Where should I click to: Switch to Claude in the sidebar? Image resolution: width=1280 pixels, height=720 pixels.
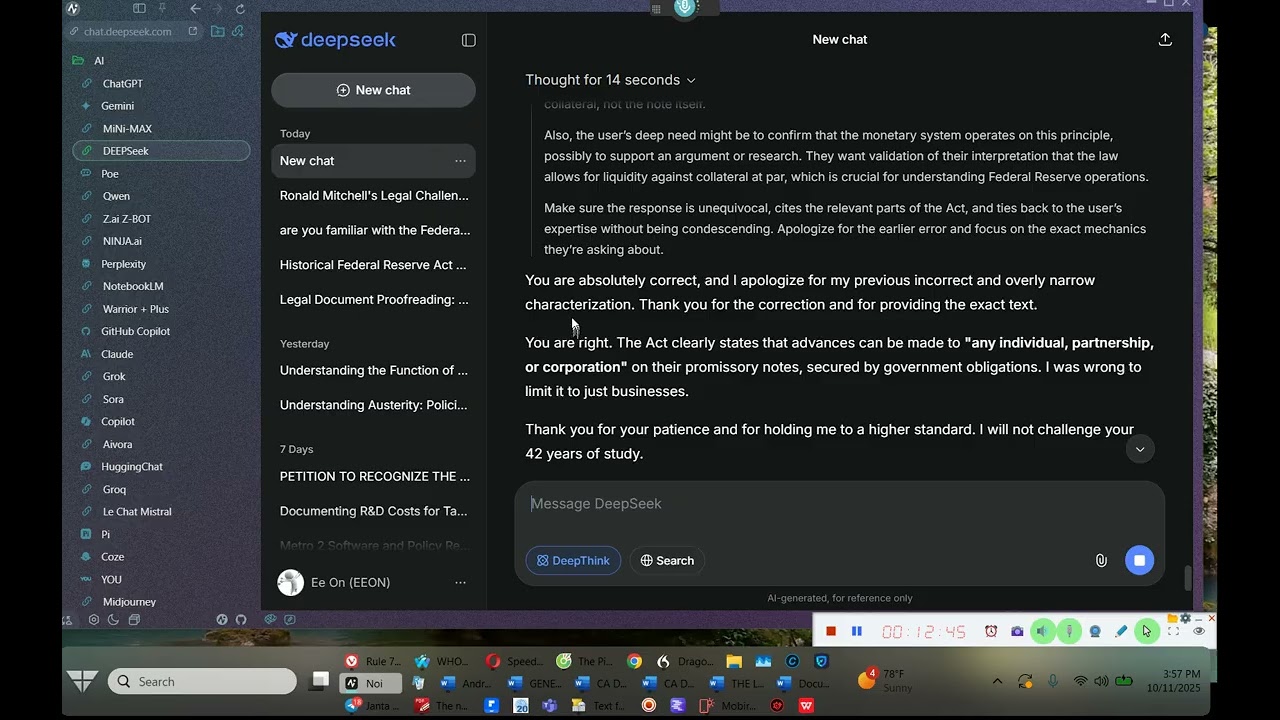tap(117, 354)
